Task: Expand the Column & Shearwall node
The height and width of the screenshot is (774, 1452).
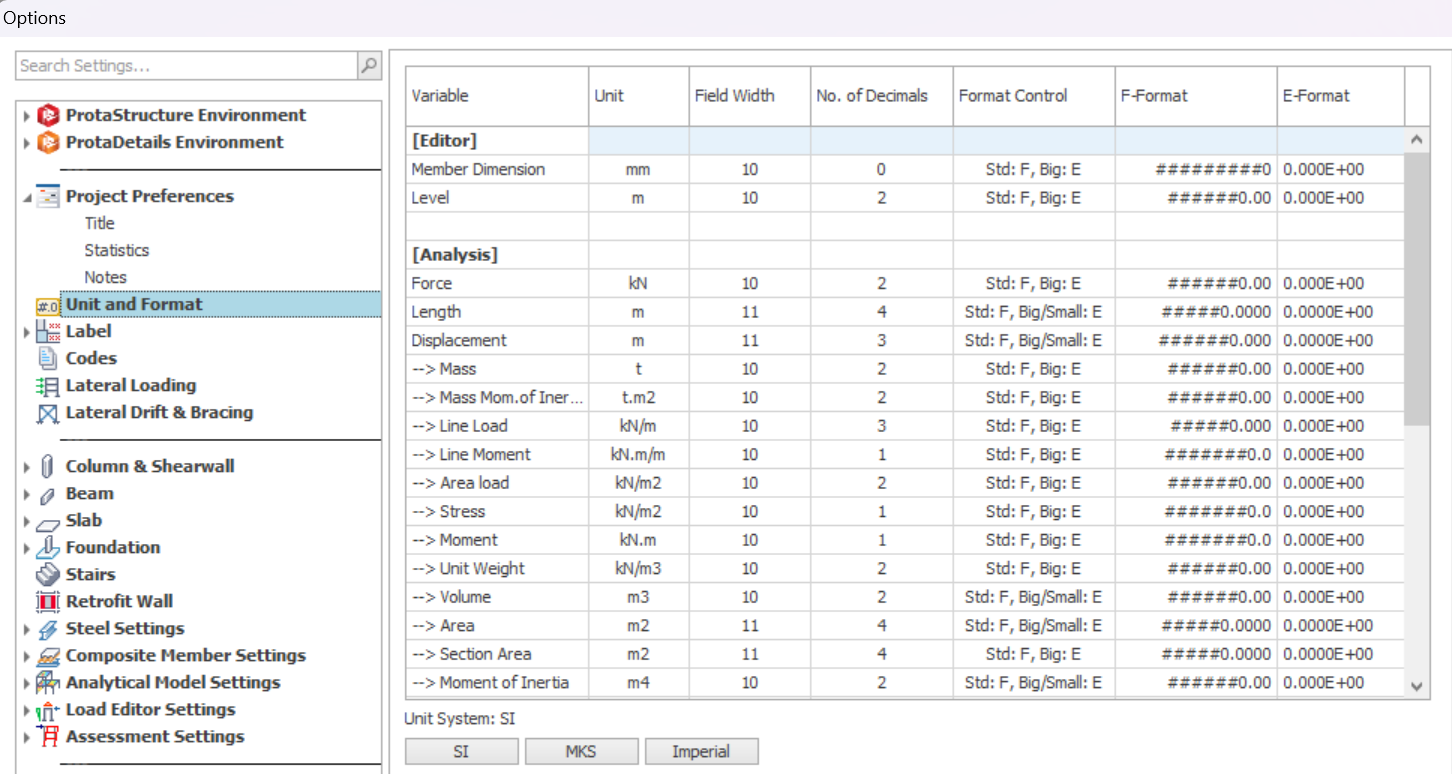Action: click(x=27, y=467)
